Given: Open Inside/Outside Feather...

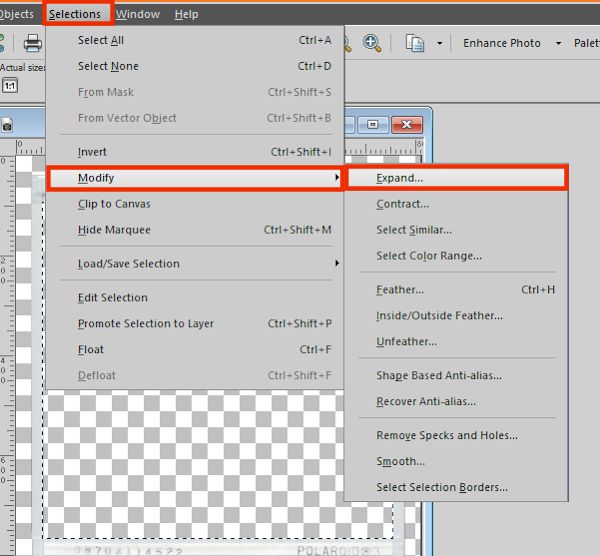Looking at the screenshot, I should click(456, 316).
